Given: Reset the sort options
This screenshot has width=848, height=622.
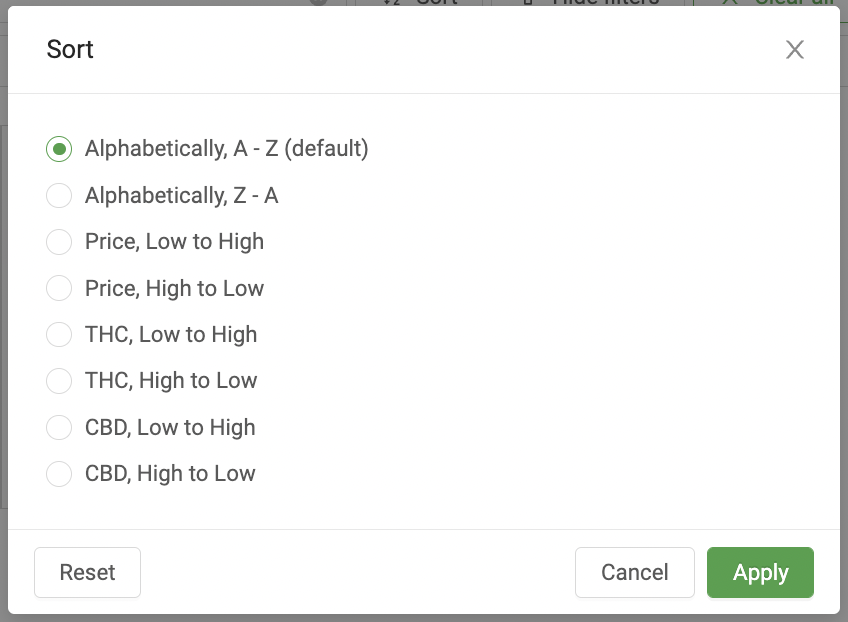Looking at the screenshot, I should pos(87,573).
